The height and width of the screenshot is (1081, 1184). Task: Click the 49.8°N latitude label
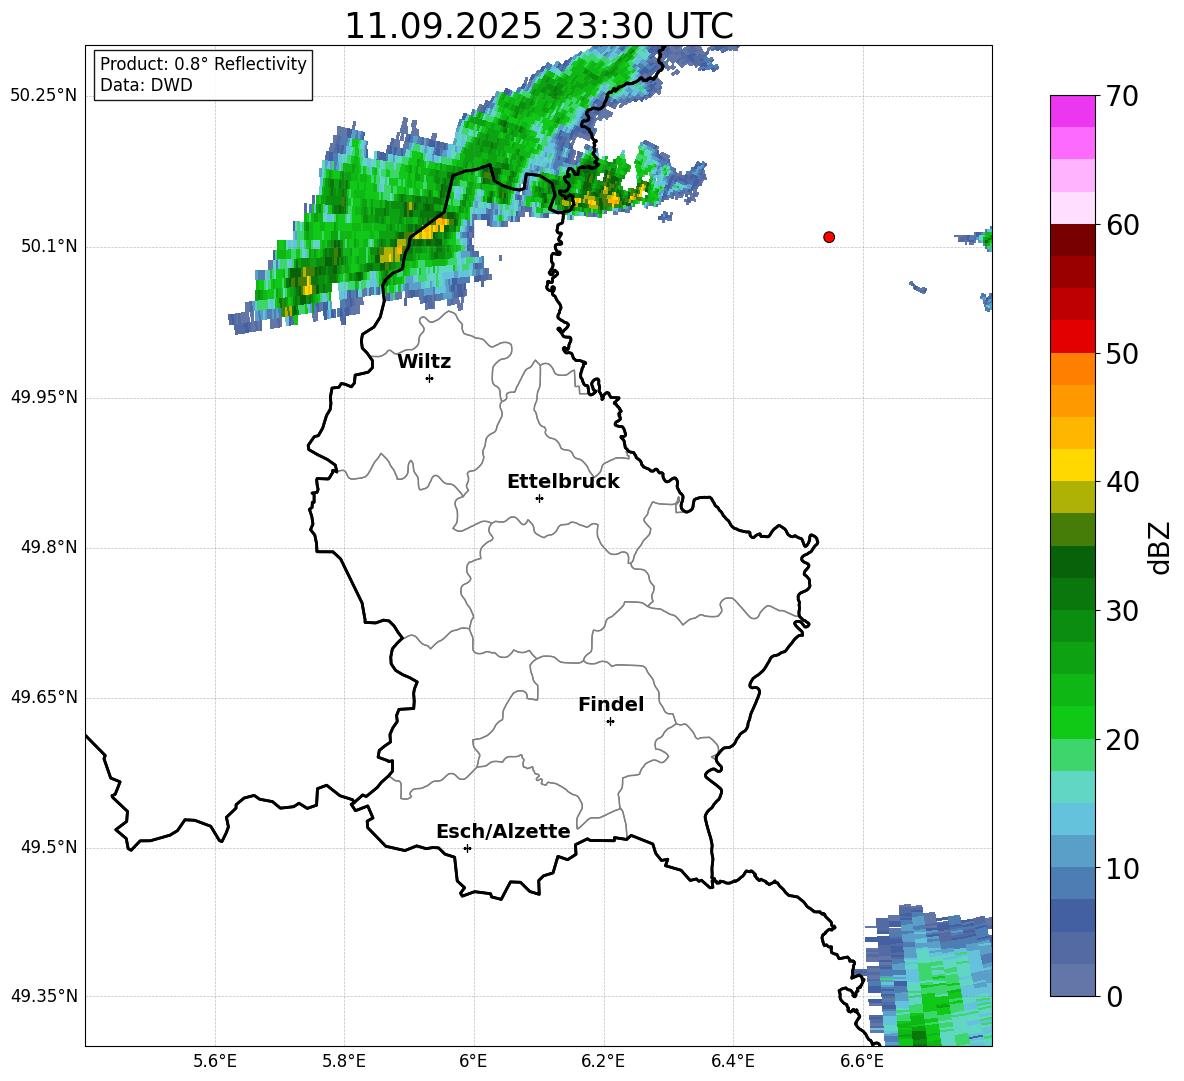click(x=49, y=547)
